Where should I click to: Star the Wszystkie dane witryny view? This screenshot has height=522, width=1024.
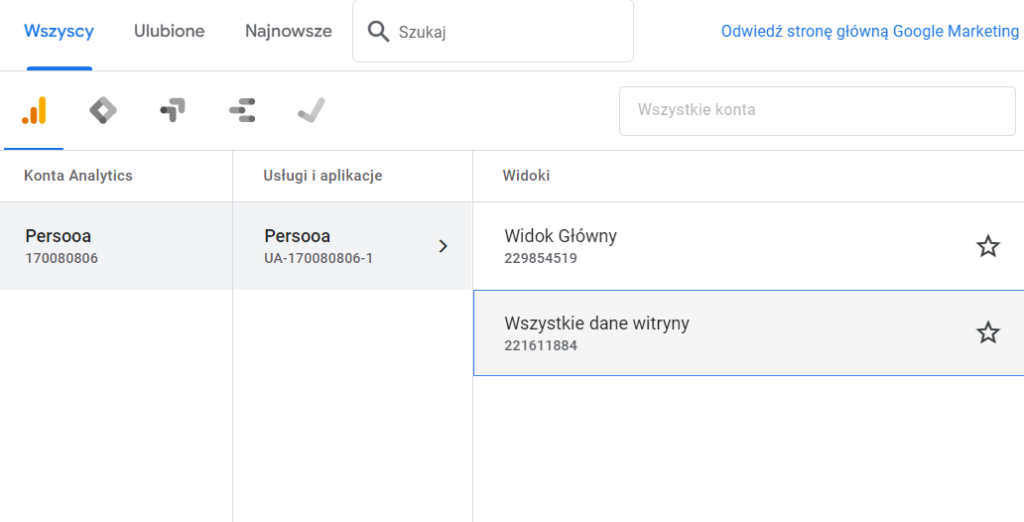[x=987, y=333]
